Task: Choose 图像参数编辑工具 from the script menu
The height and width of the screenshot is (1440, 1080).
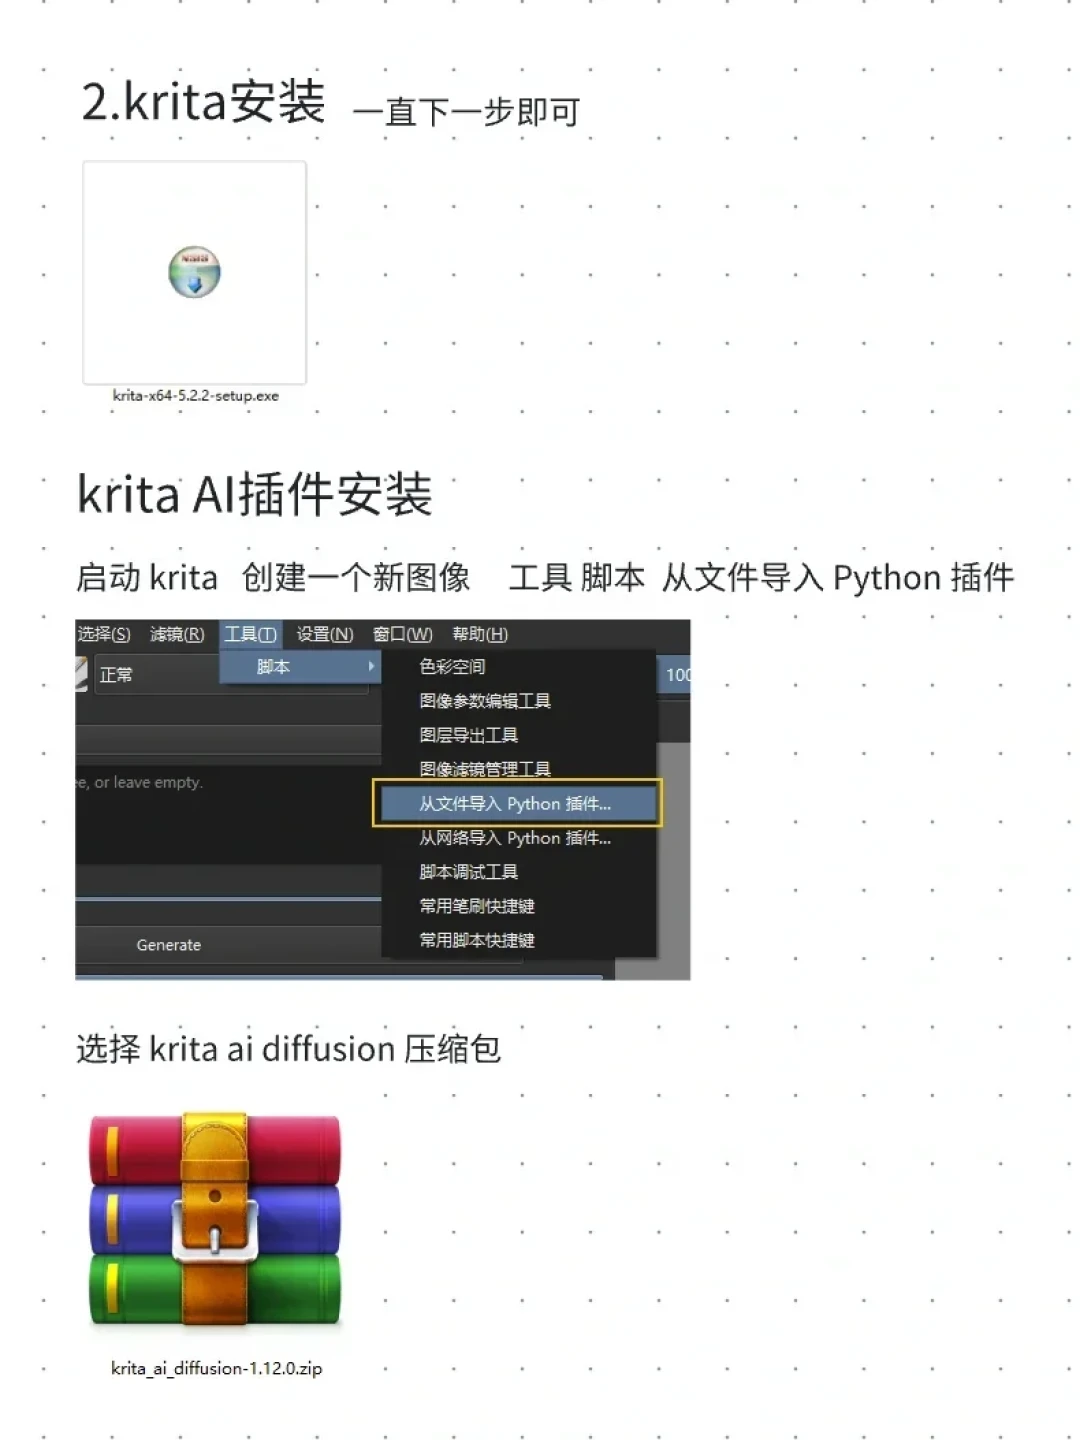Action: pos(518,701)
